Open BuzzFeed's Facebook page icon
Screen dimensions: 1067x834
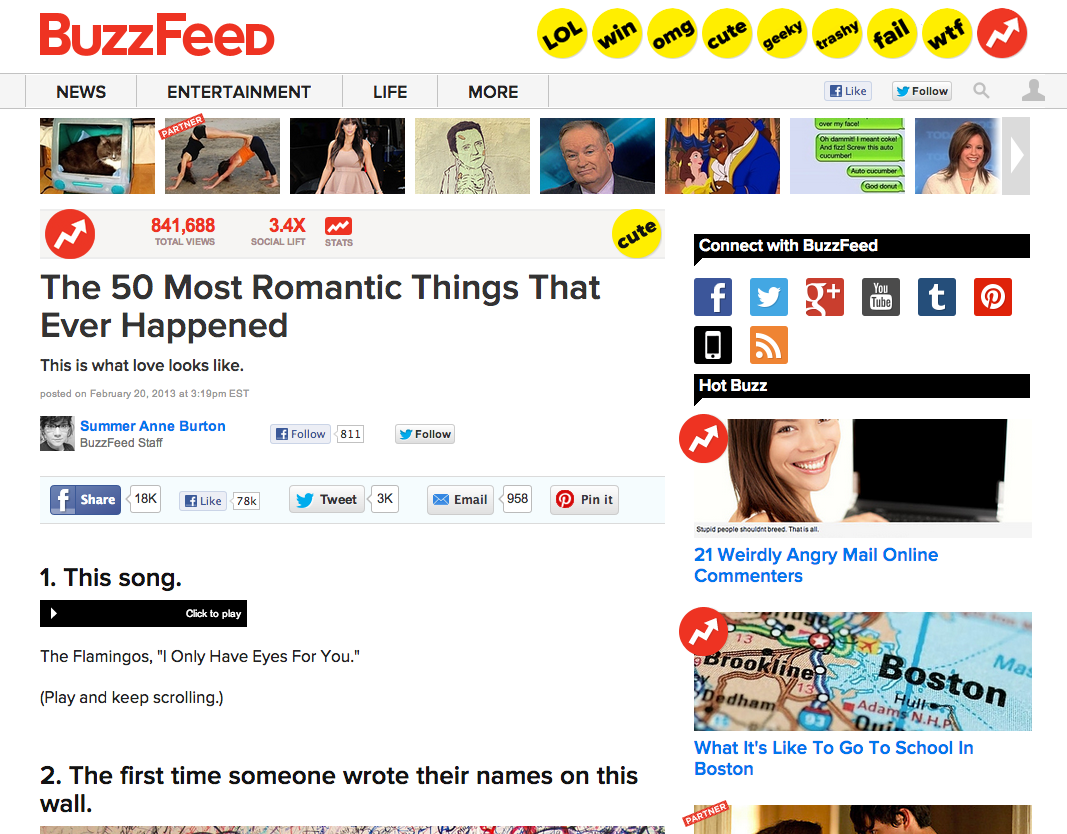(x=712, y=297)
